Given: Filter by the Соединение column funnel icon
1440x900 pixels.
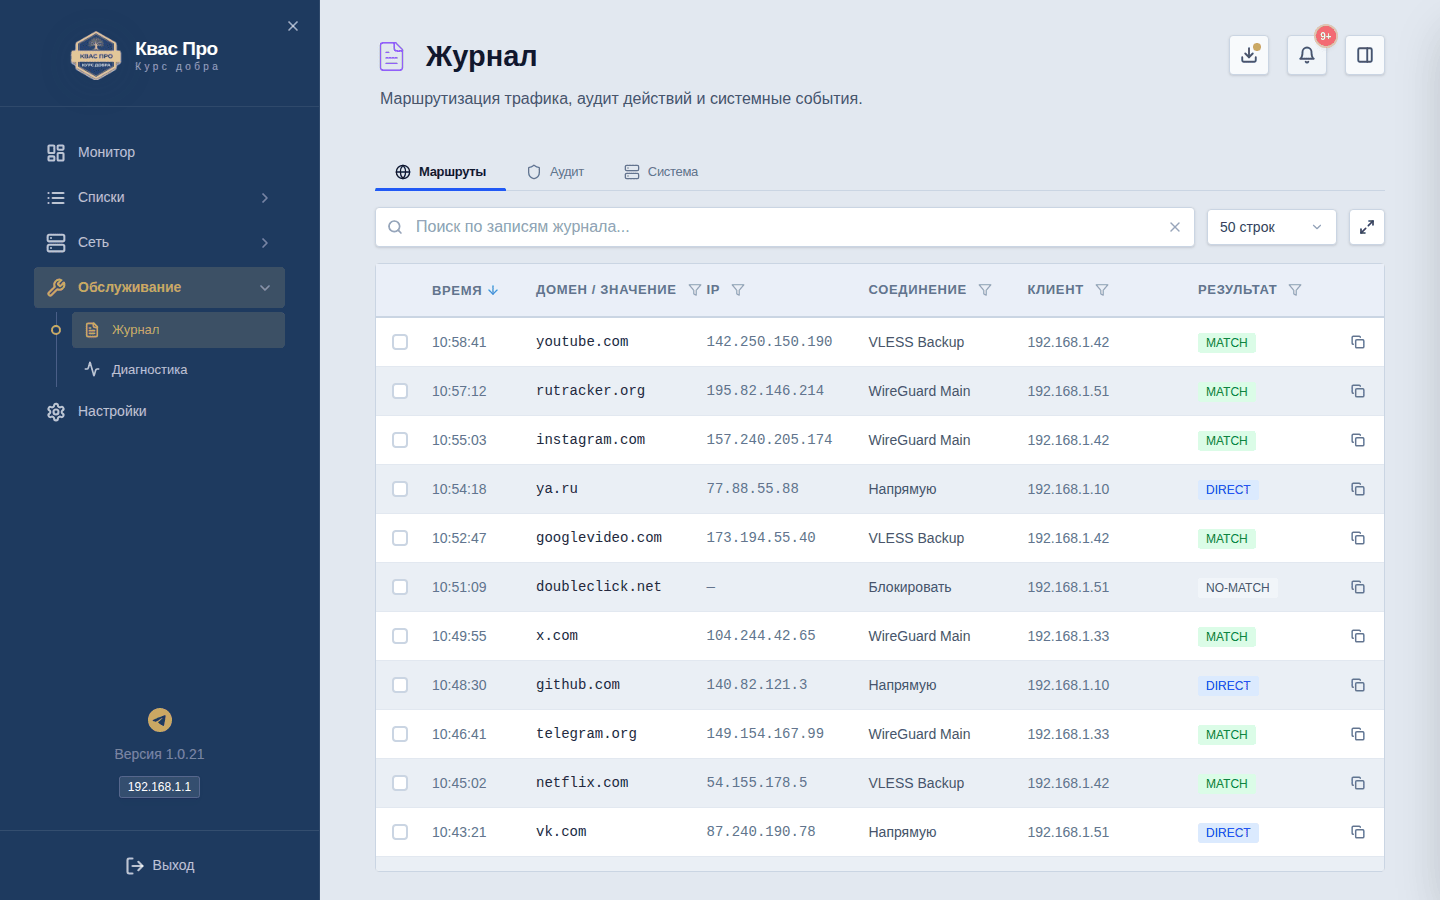Looking at the screenshot, I should pos(985,290).
